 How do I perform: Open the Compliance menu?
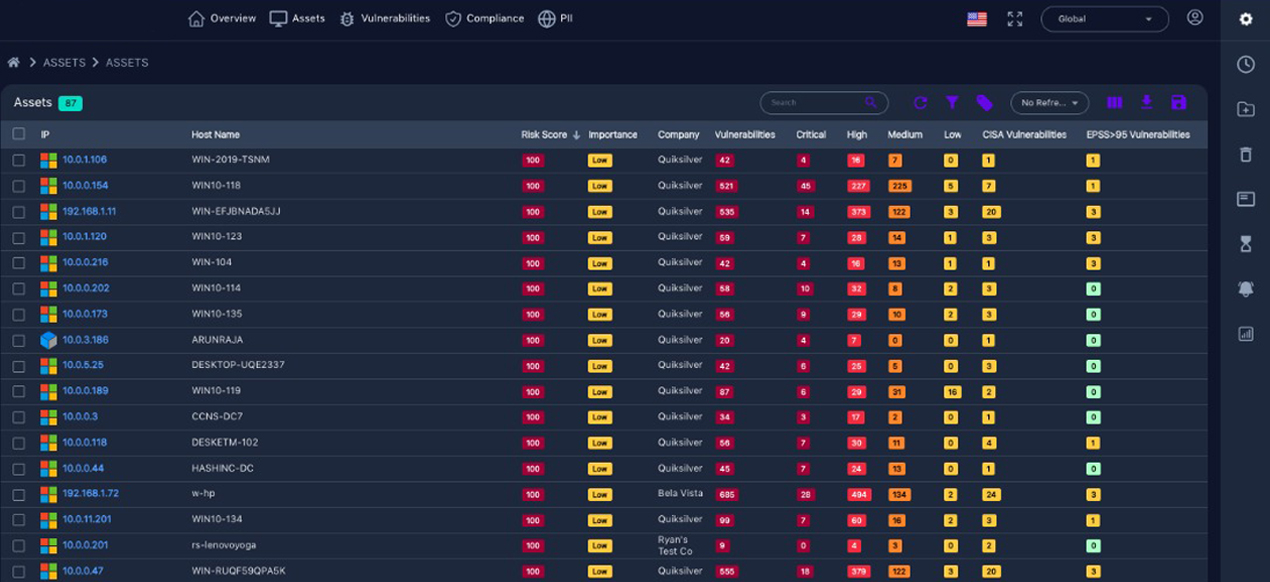484,18
